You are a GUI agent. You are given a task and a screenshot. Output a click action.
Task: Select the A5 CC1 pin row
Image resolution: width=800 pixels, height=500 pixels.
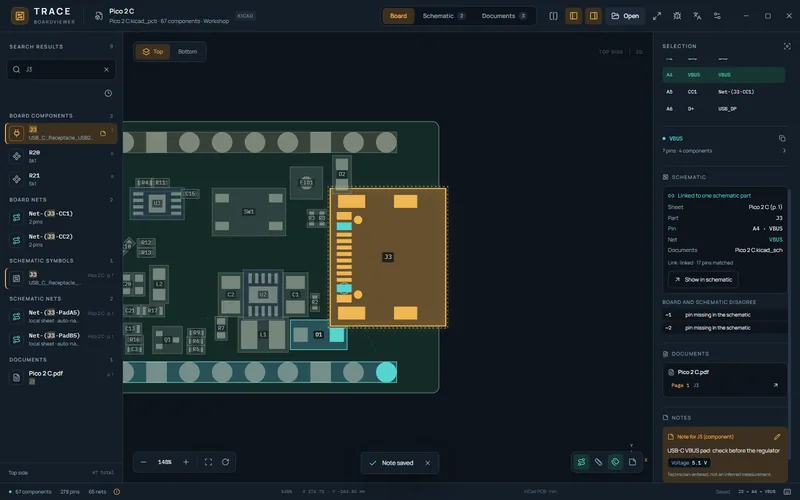[x=723, y=92]
